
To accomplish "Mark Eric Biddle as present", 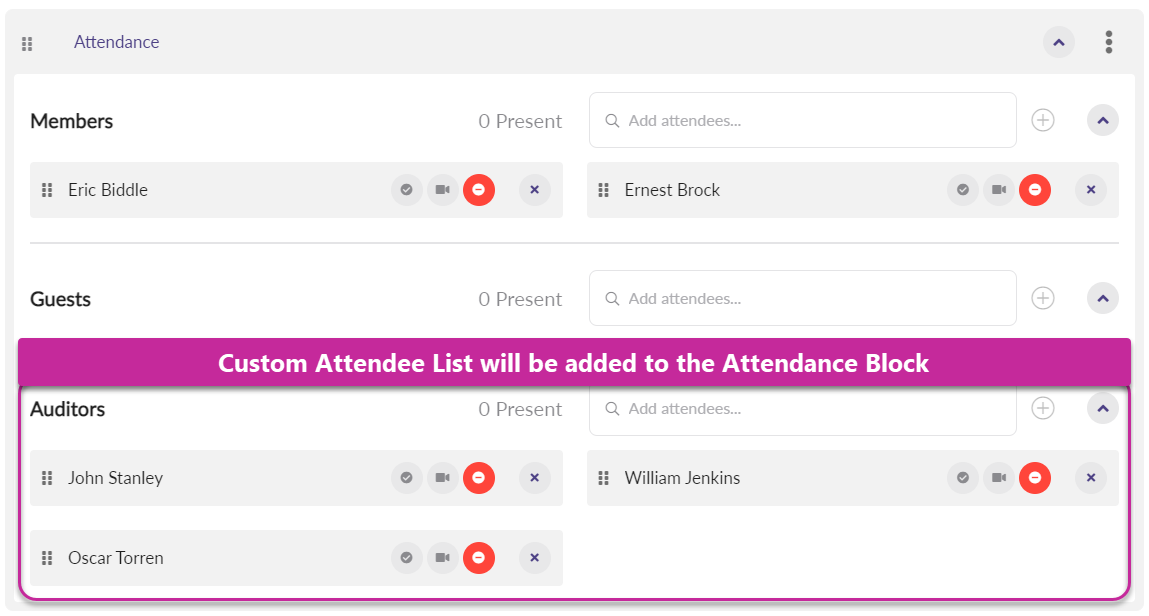I will click(406, 190).
